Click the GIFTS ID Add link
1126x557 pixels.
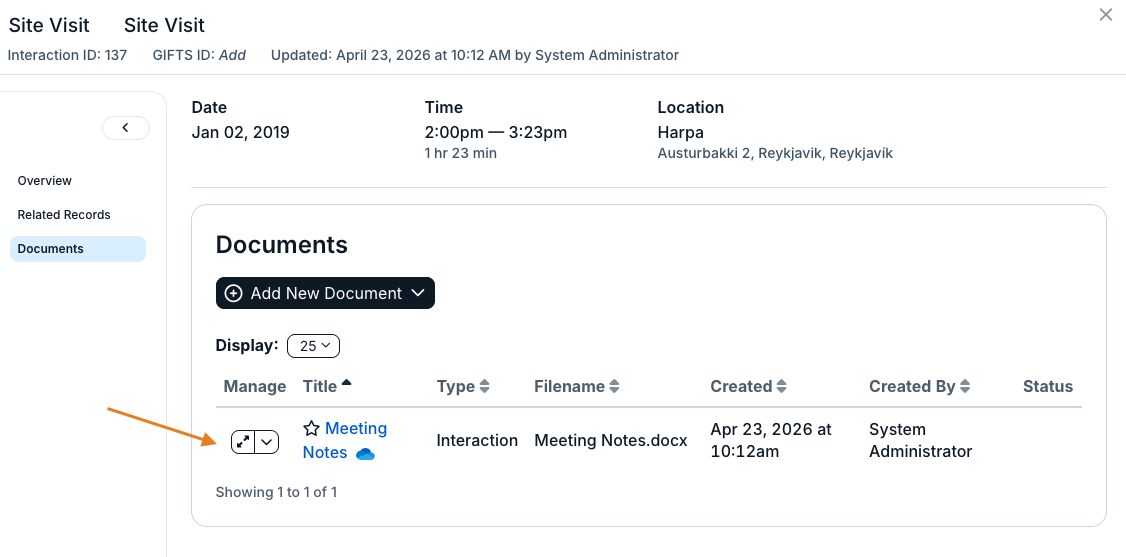tap(232, 55)
